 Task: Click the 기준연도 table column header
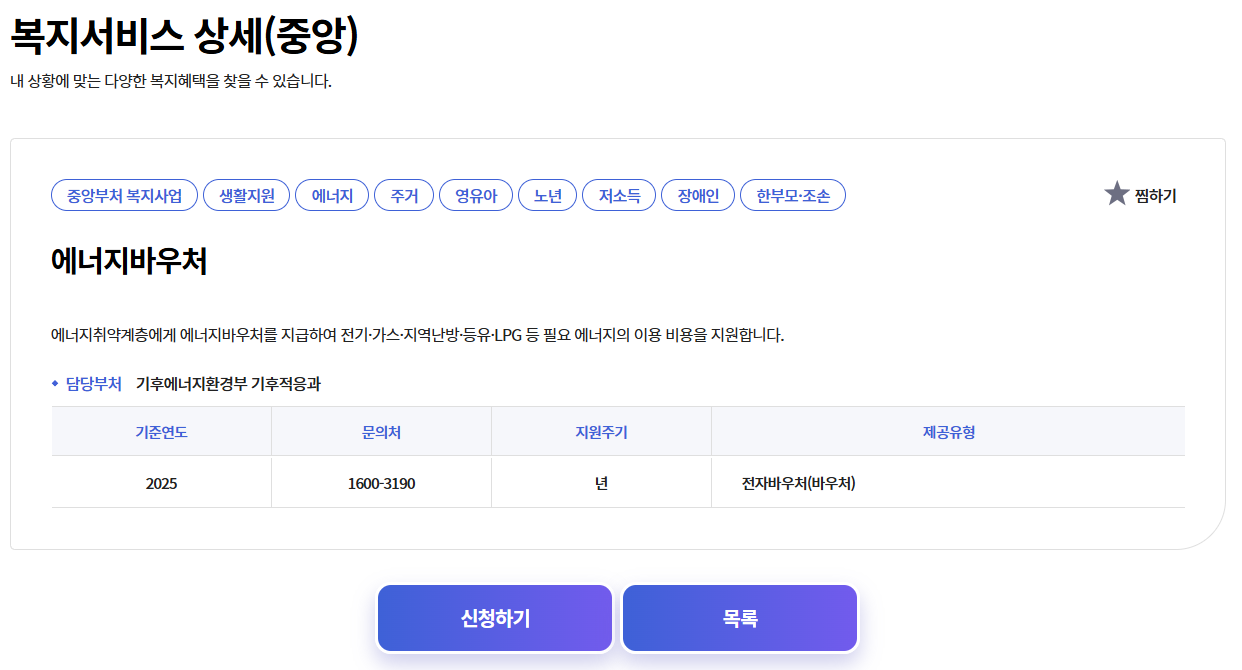click(160, 430)
